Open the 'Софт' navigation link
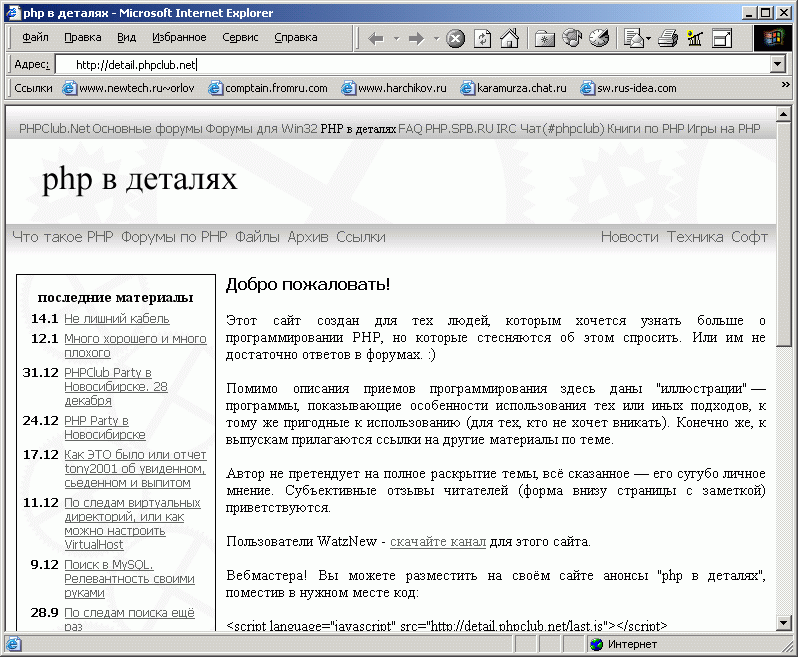Viewport: 798px width, 657px height. point(749,237)
